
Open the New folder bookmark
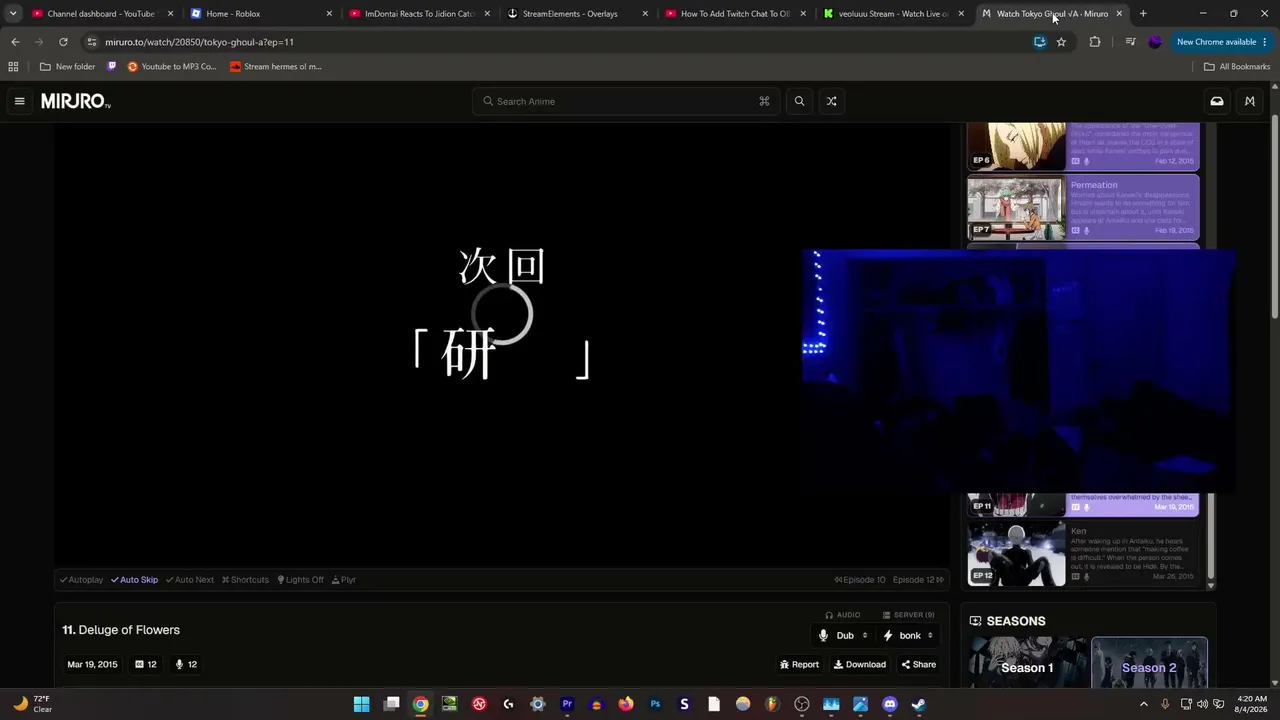pos(68,67)
